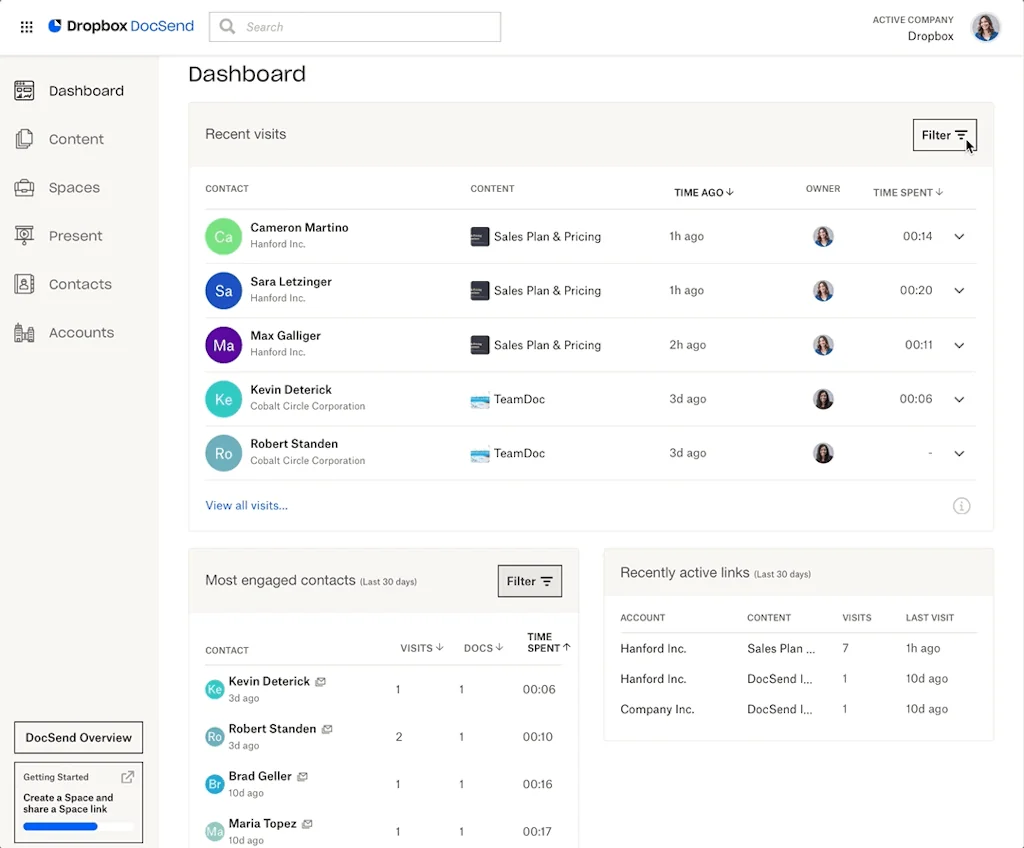Click the Present icon in the sidebar

click(x=23, y=236)
